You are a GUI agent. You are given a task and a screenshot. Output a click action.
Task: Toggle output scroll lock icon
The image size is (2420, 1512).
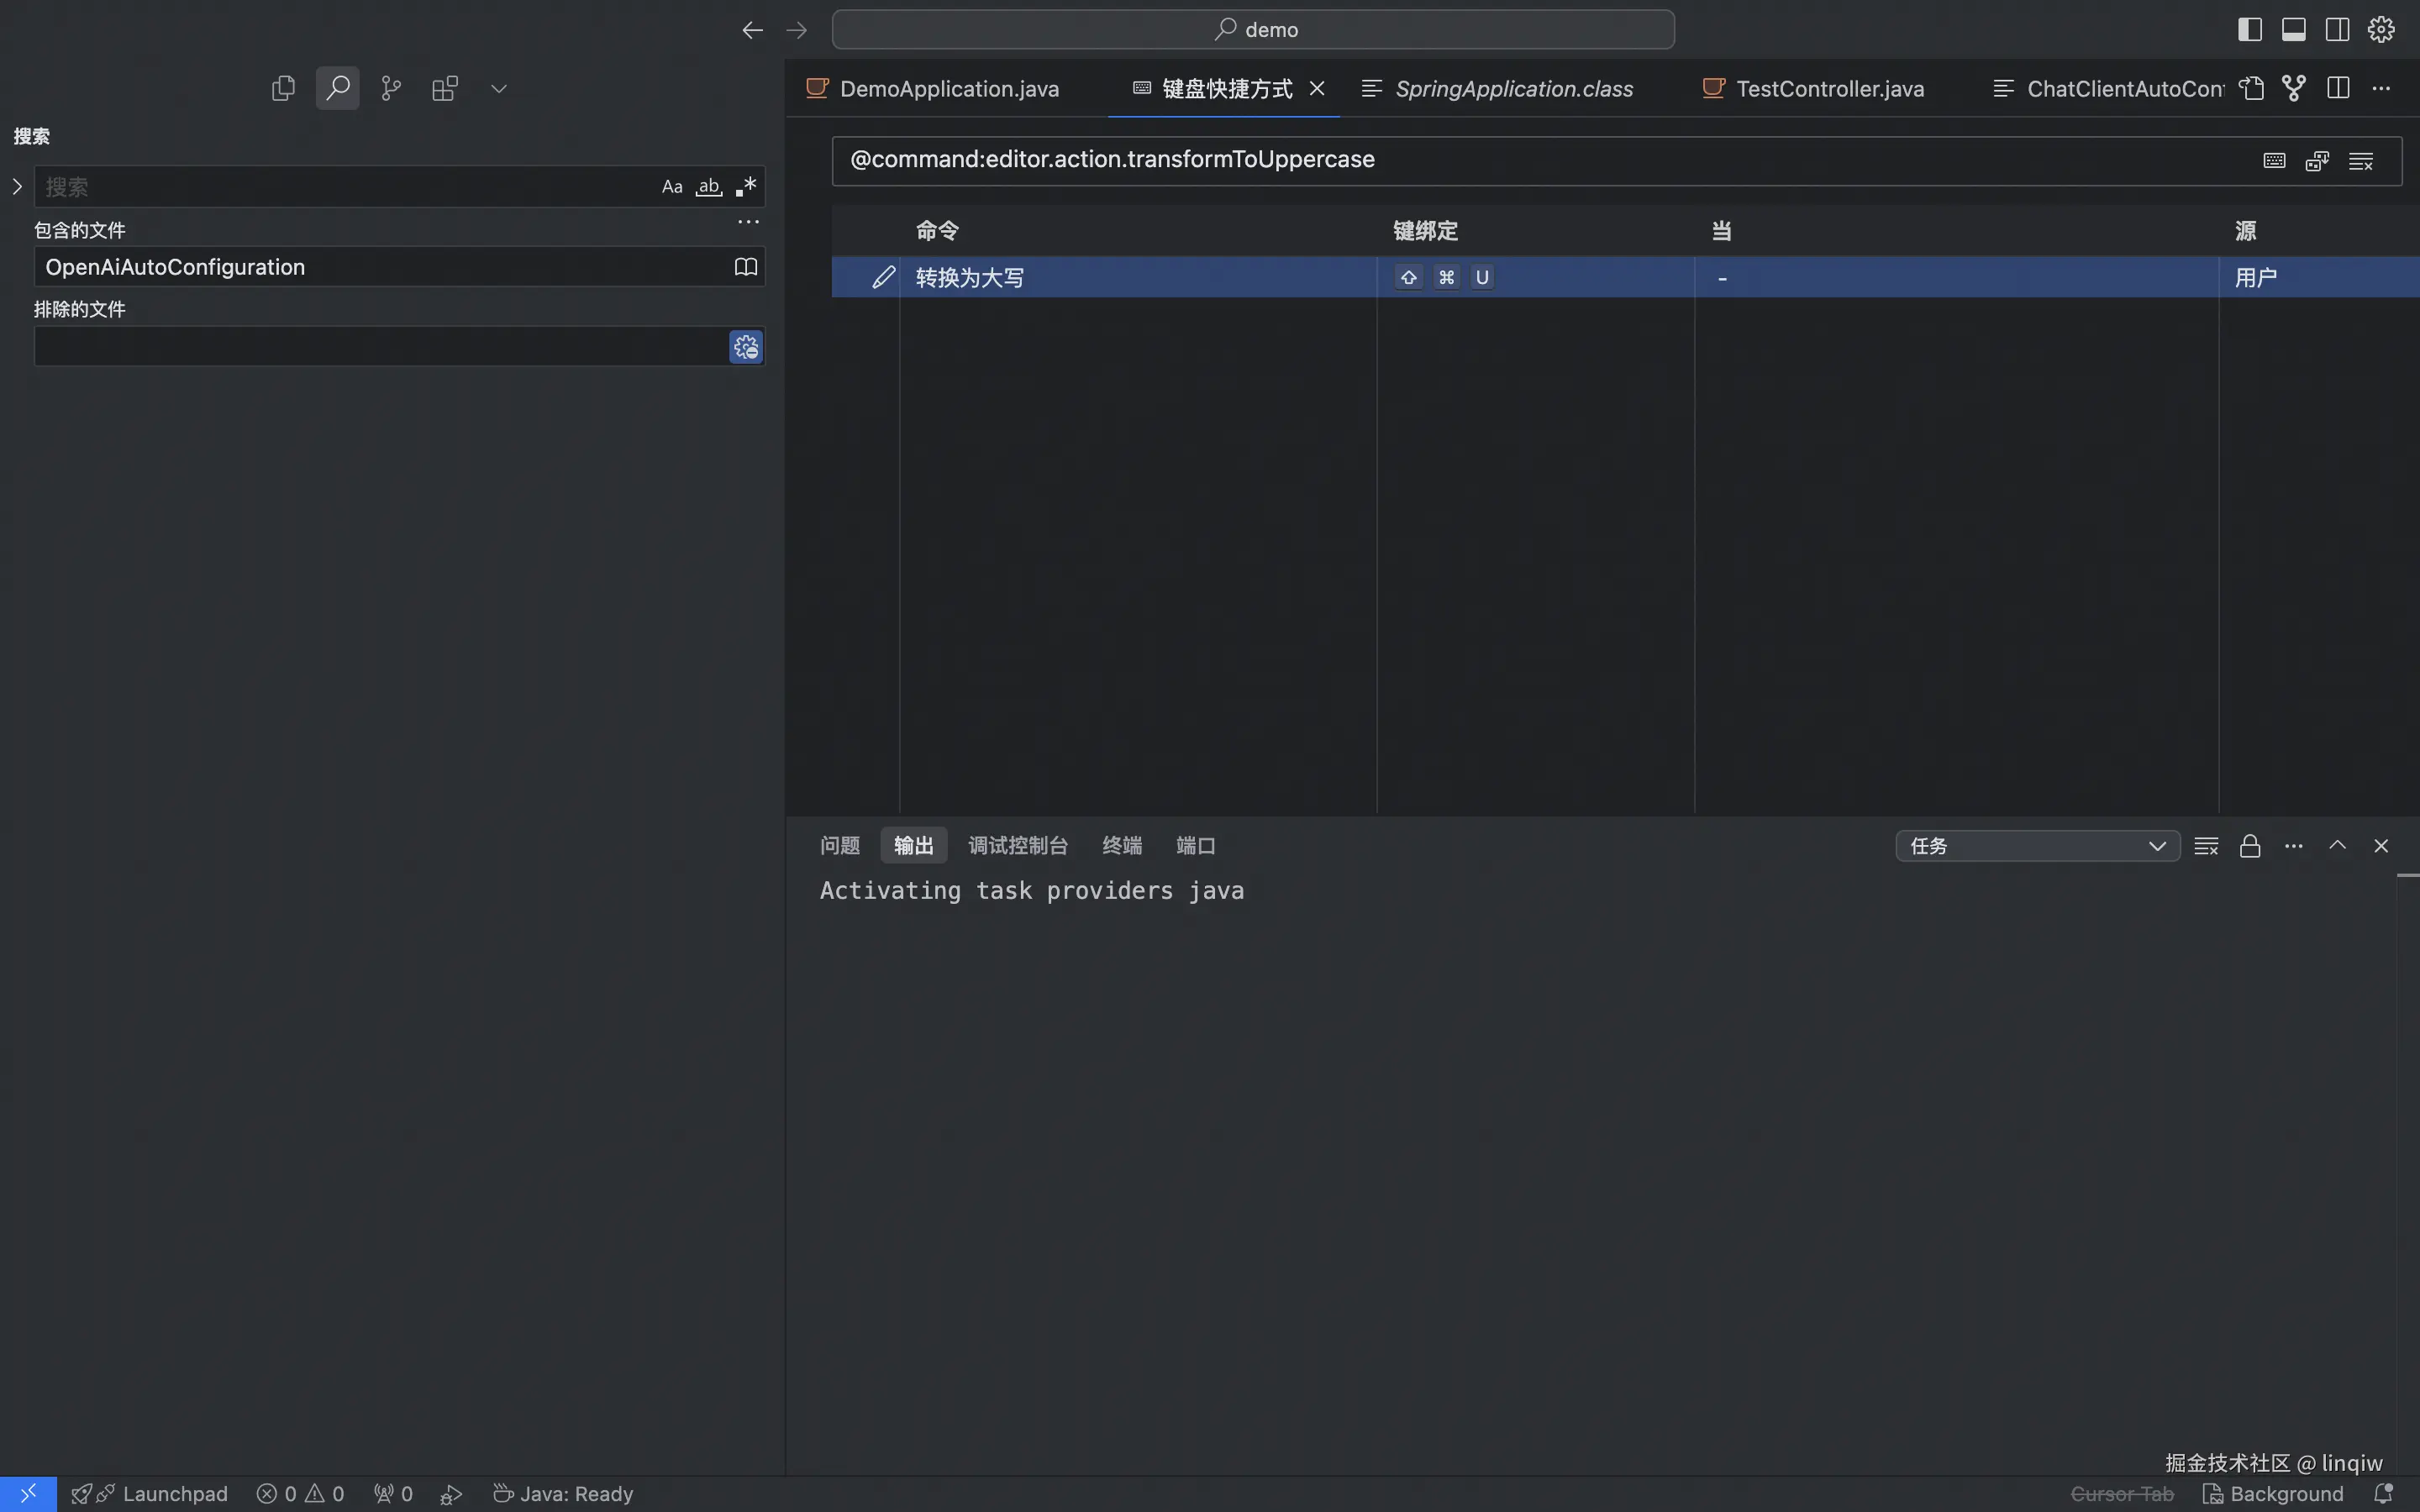point(2250,846)
